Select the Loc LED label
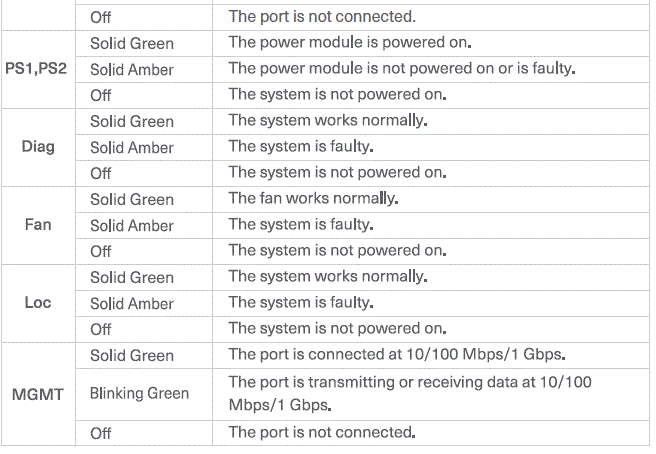 [x=38, y=303]
